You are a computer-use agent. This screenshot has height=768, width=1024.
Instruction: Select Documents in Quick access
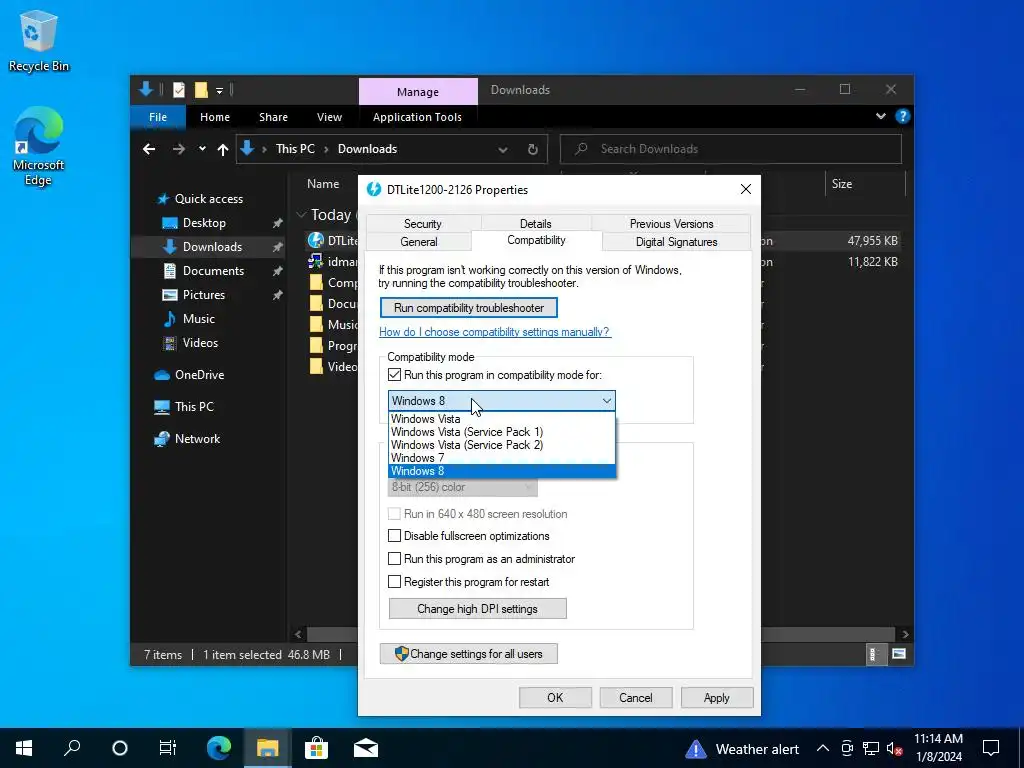pyautogui.click(x=213, y=270)
